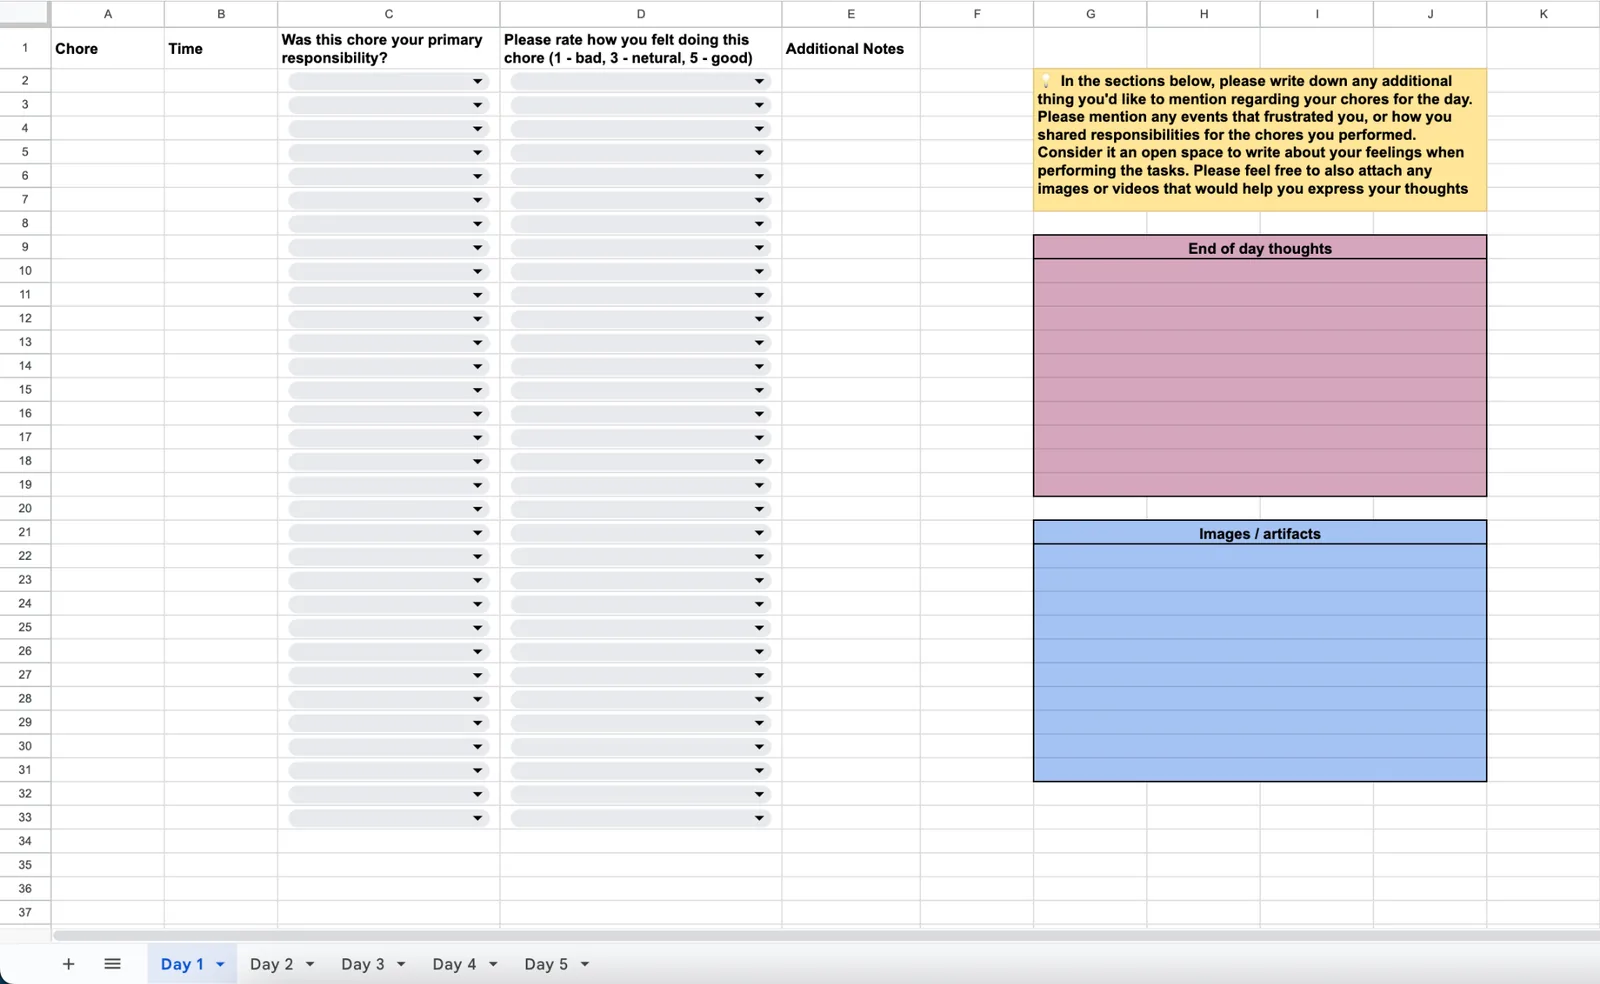
Task: Click the Additional Notes cell in row 2
Action: 851,81
